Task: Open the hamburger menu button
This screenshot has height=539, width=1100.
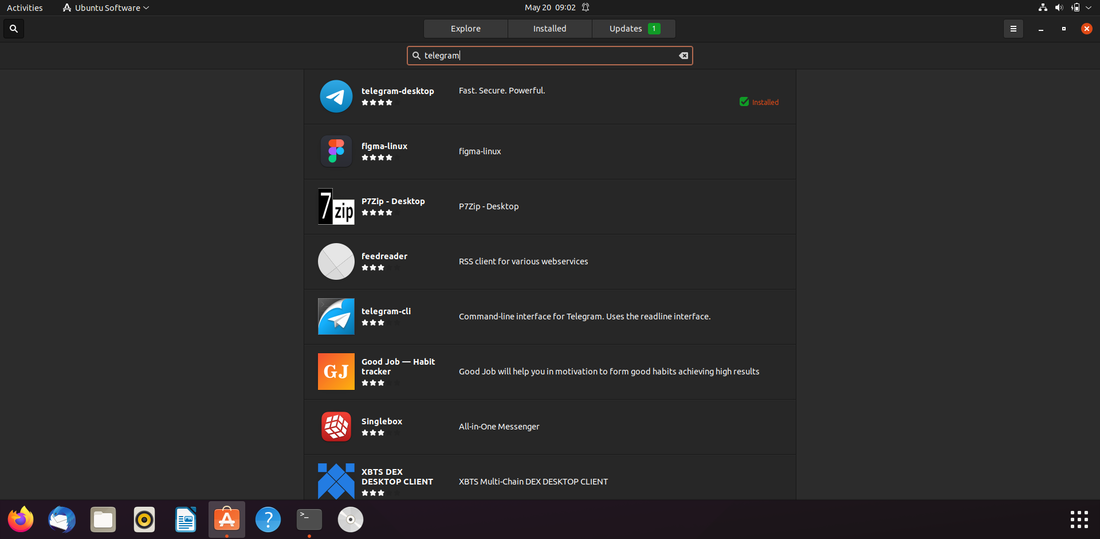Action: [x=1013, y=29]
